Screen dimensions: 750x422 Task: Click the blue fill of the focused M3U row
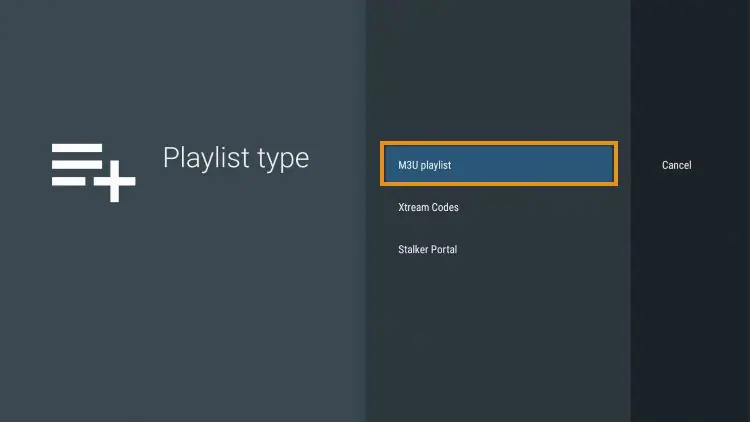pos(540,165)
